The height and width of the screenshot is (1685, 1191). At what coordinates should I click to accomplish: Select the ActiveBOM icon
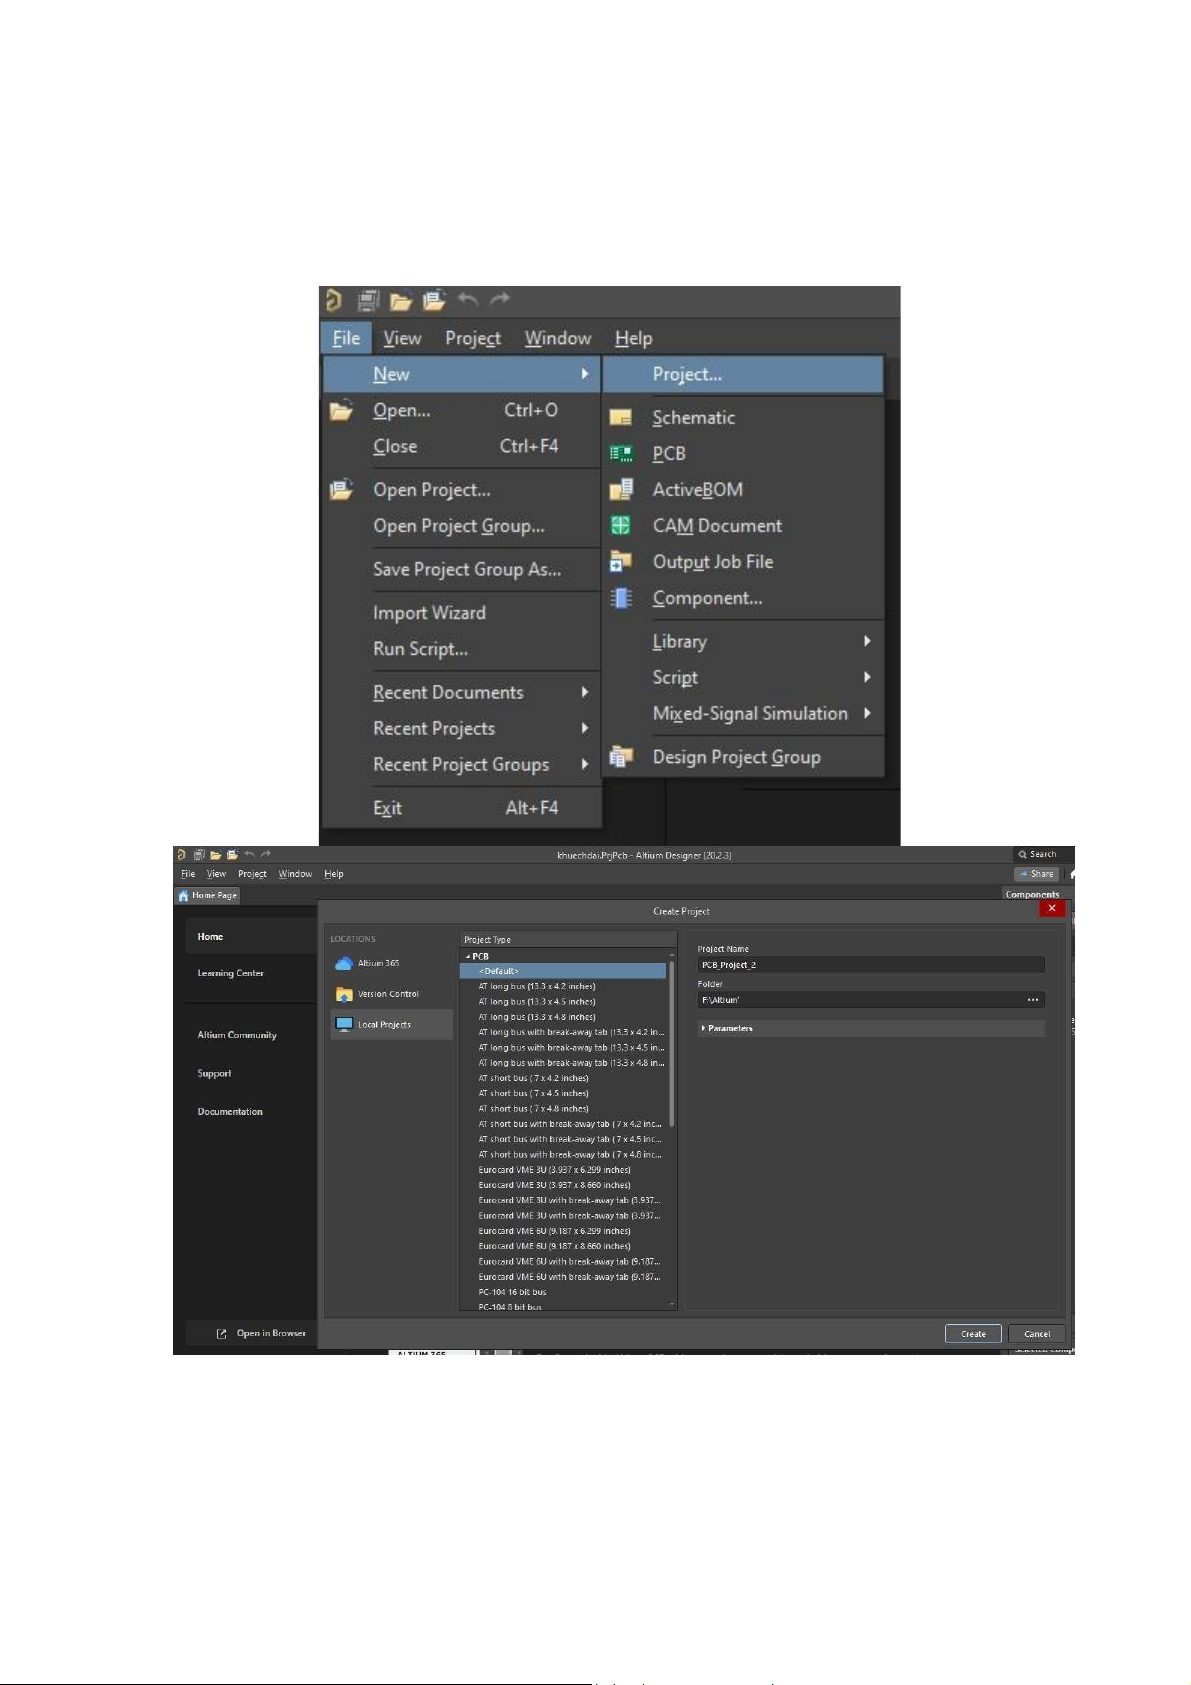(x=621, y=490)
